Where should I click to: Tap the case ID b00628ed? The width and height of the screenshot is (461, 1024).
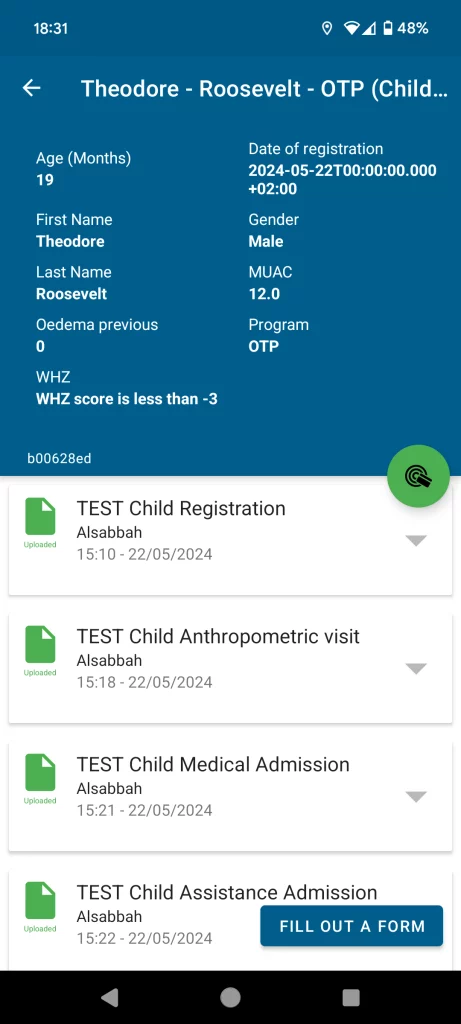(59, 458)
